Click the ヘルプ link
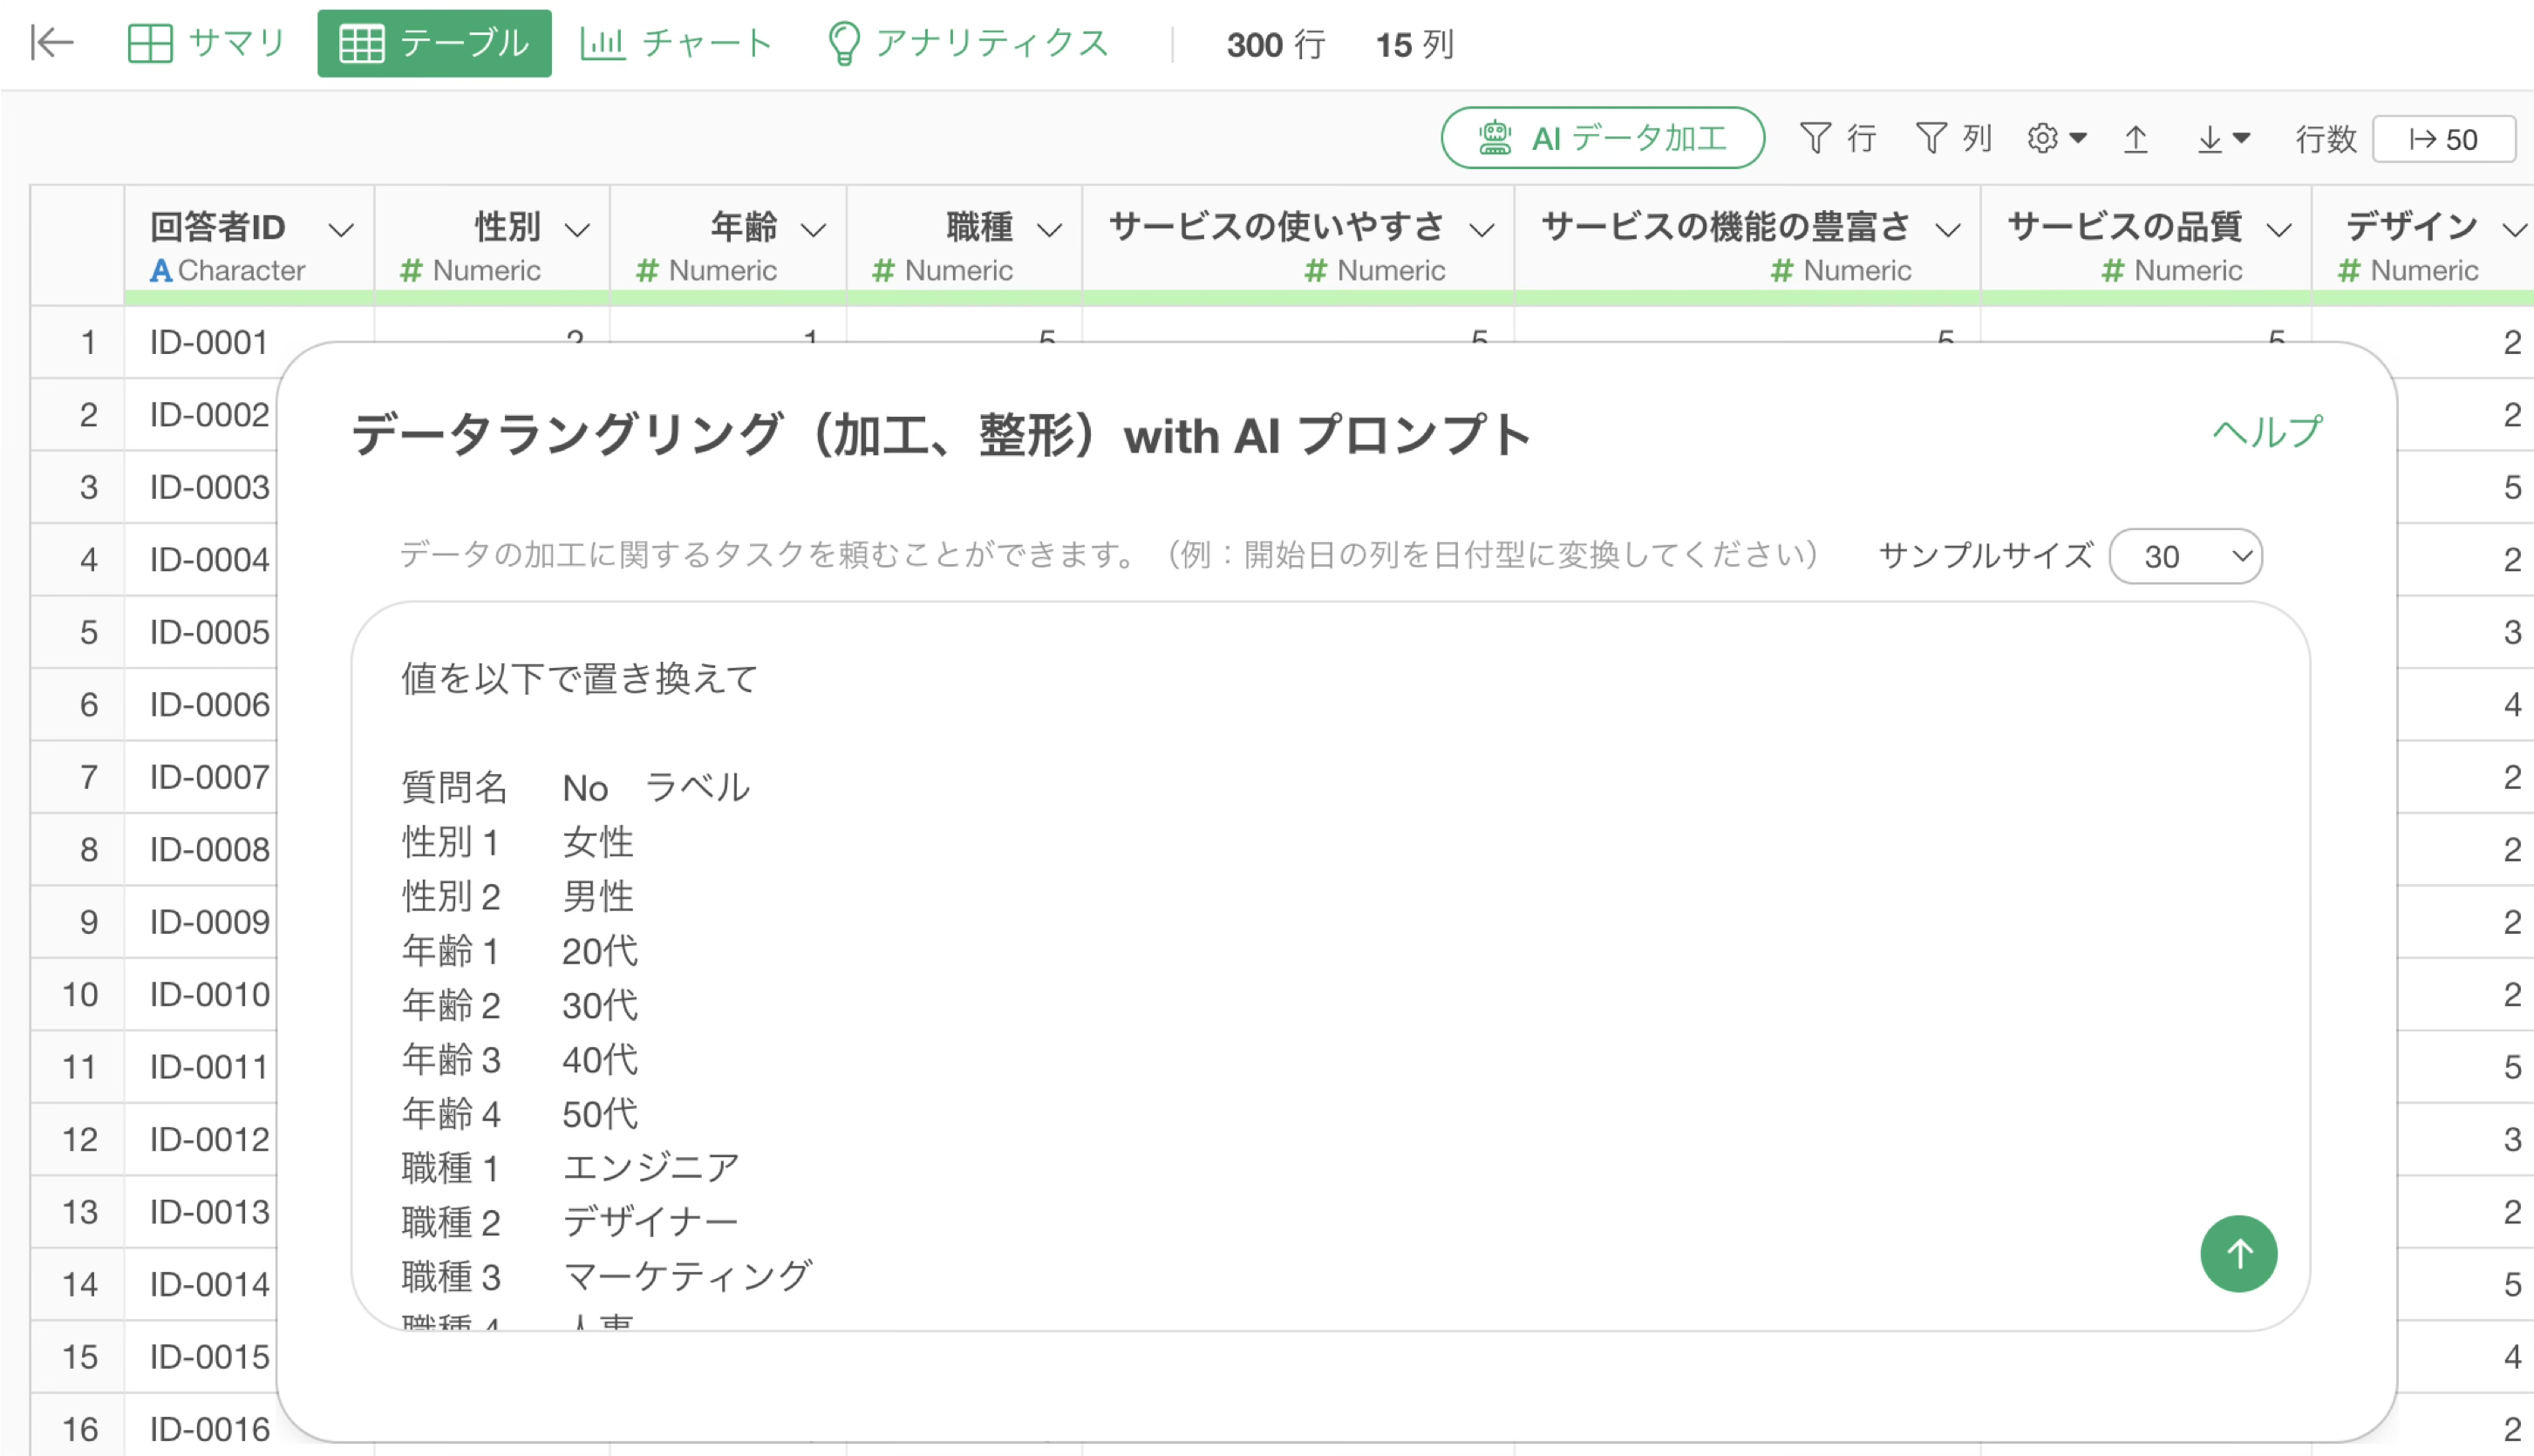Image resolution: width=2534 pixels, height=1456 pixels. click(x=2265, y=432)
